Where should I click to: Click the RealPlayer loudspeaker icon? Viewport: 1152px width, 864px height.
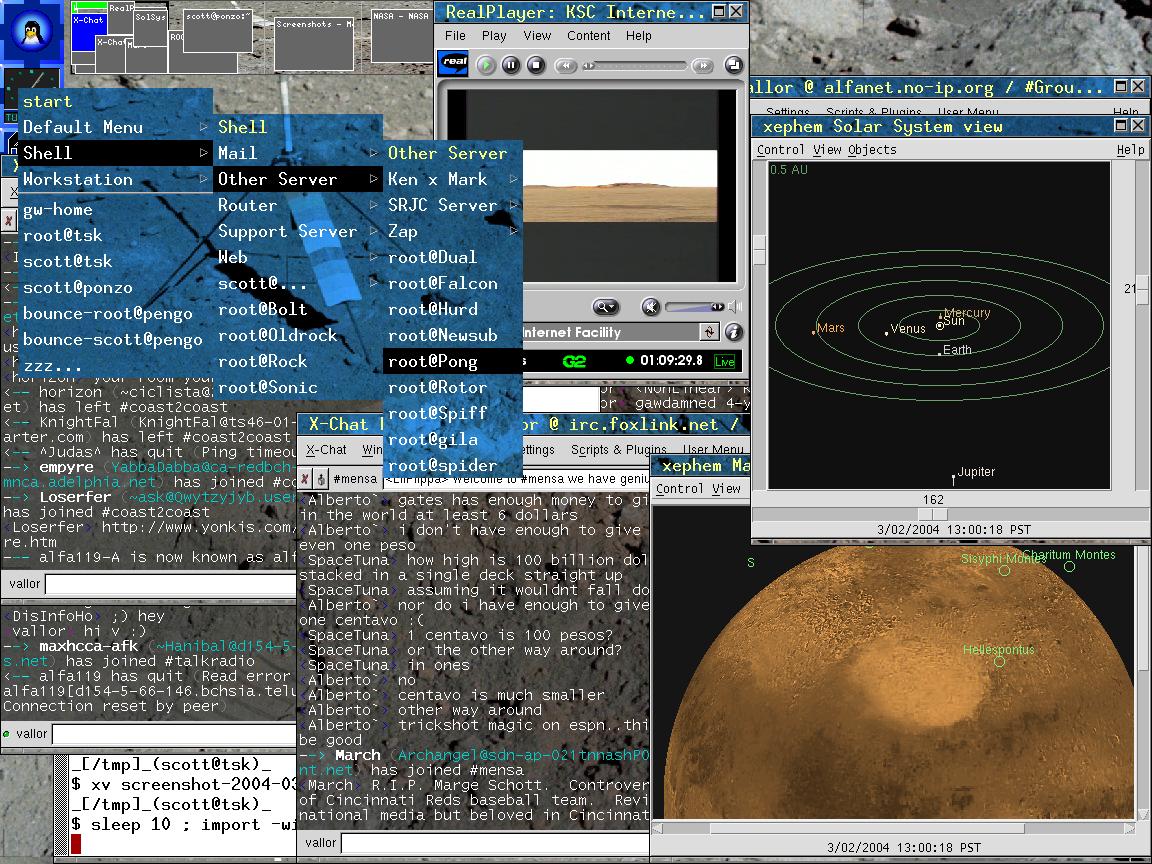pyautogui.click(x=735, y=306)
